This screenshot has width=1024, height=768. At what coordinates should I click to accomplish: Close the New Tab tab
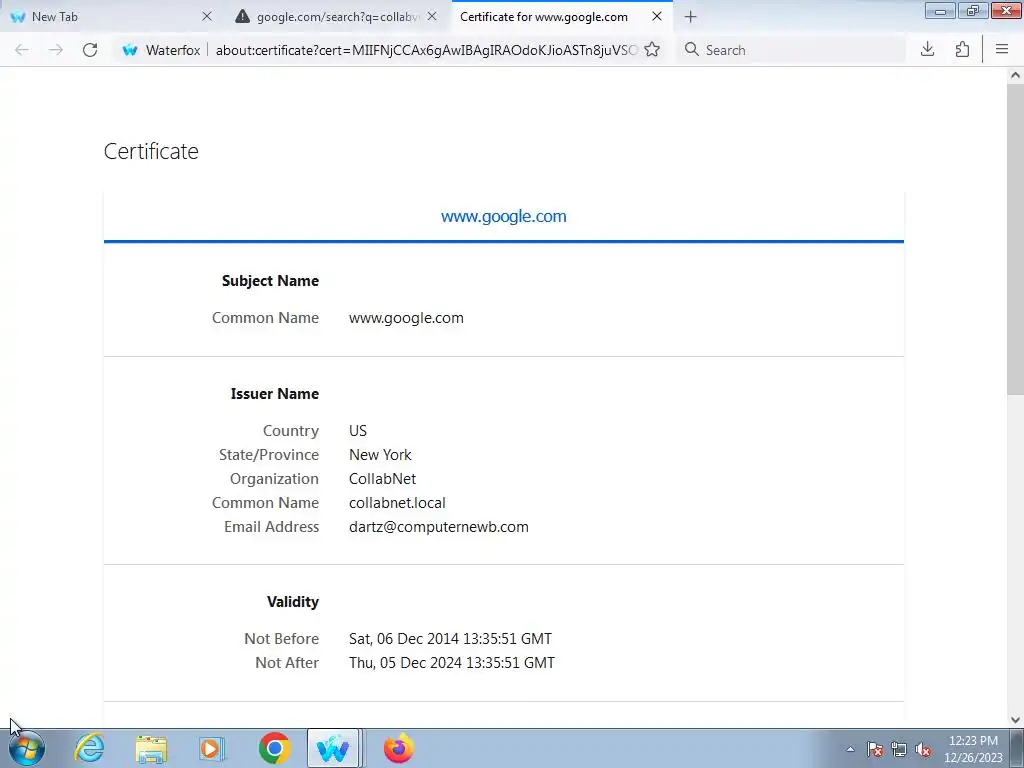click(207, 16)
